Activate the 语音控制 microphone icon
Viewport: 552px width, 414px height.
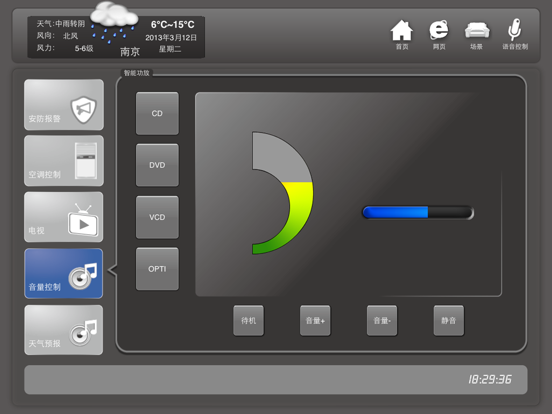click(515, 34)
